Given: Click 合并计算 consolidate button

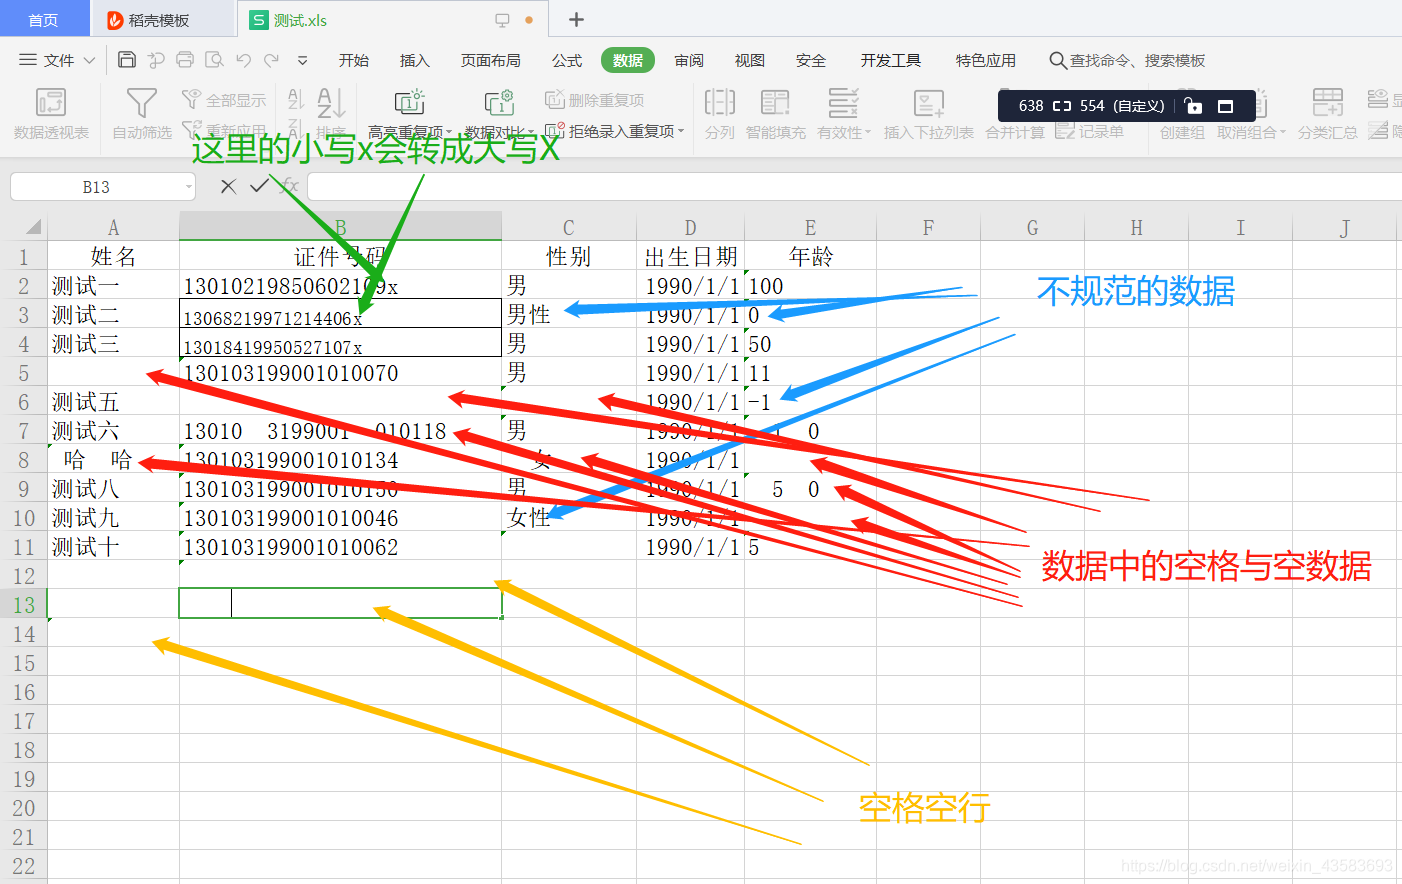Looking at the screenshot, I should [x=1014, y=132].
